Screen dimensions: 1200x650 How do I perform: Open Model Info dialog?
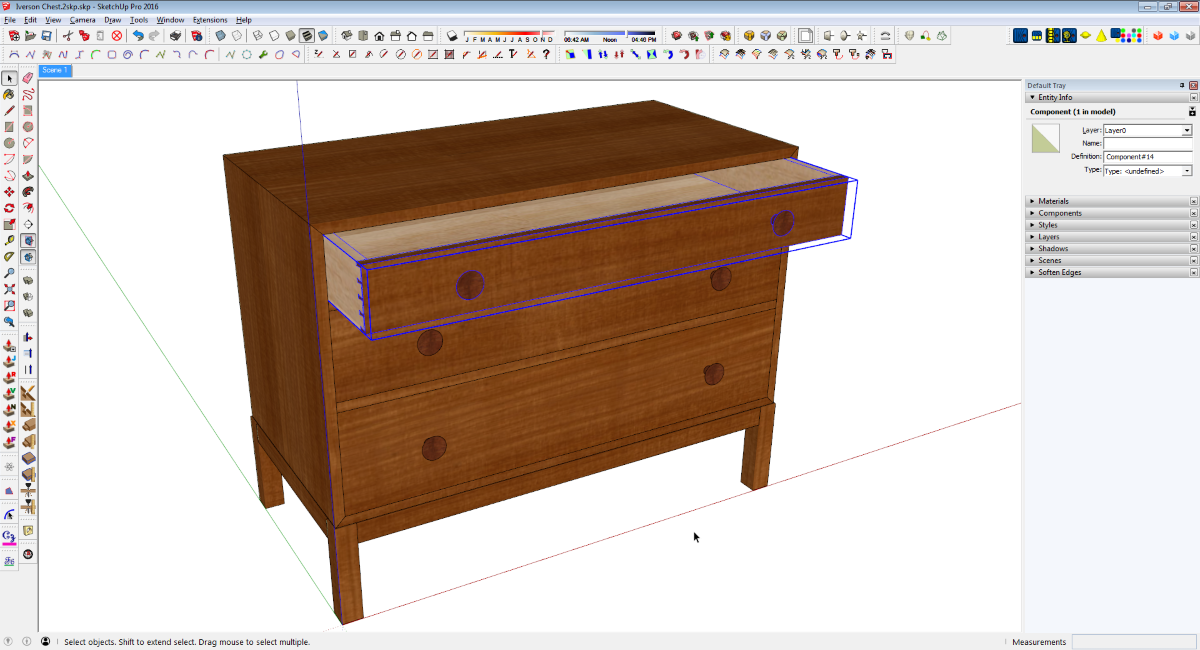tap(197, 36)
